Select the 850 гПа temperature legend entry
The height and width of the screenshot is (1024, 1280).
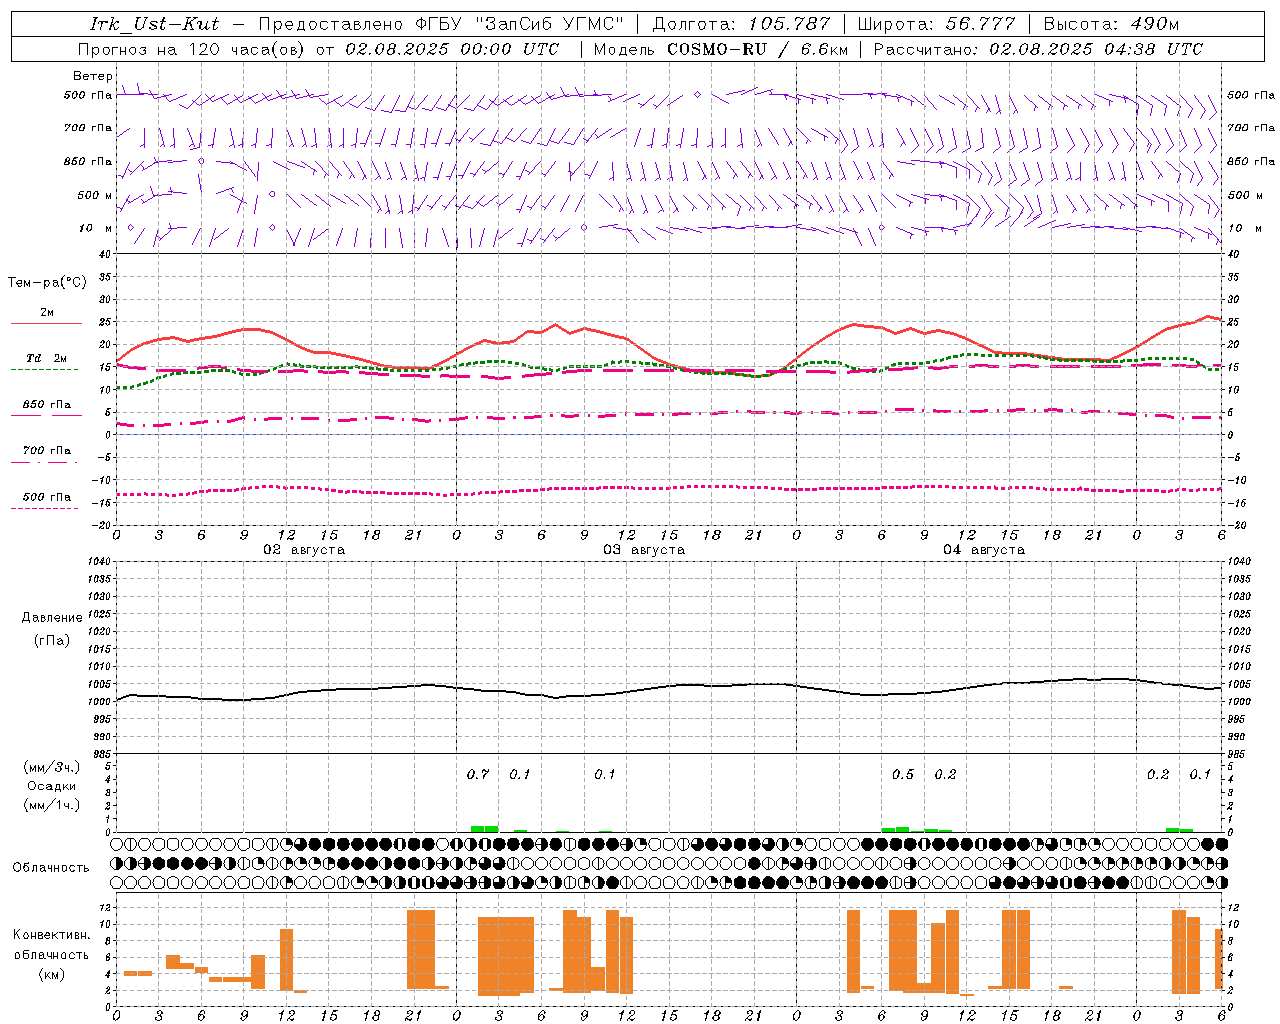(x=47, y=405)
